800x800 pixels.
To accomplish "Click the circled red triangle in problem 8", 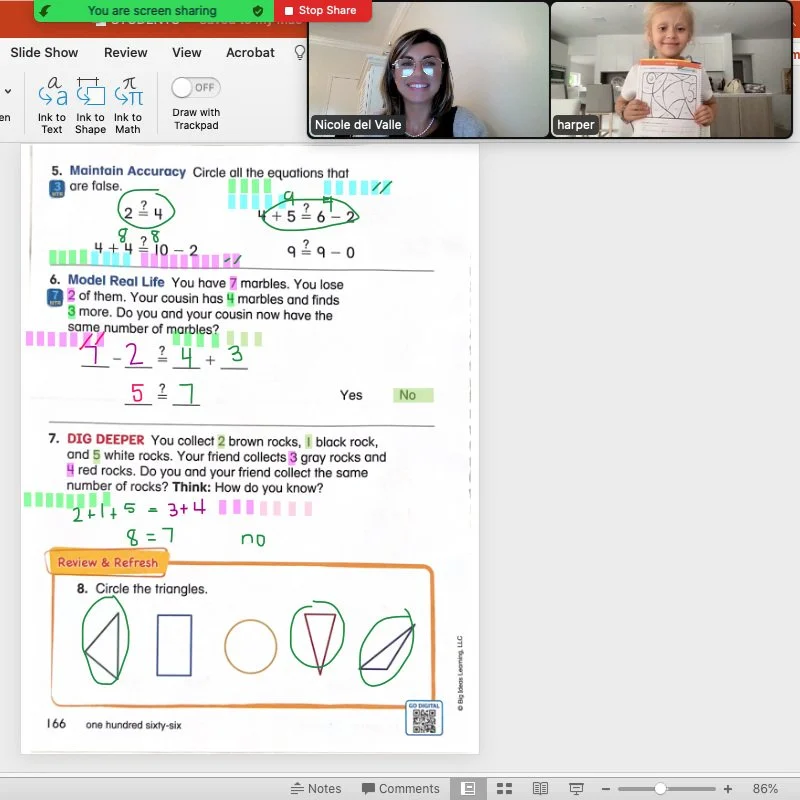I will coord(319,642).
